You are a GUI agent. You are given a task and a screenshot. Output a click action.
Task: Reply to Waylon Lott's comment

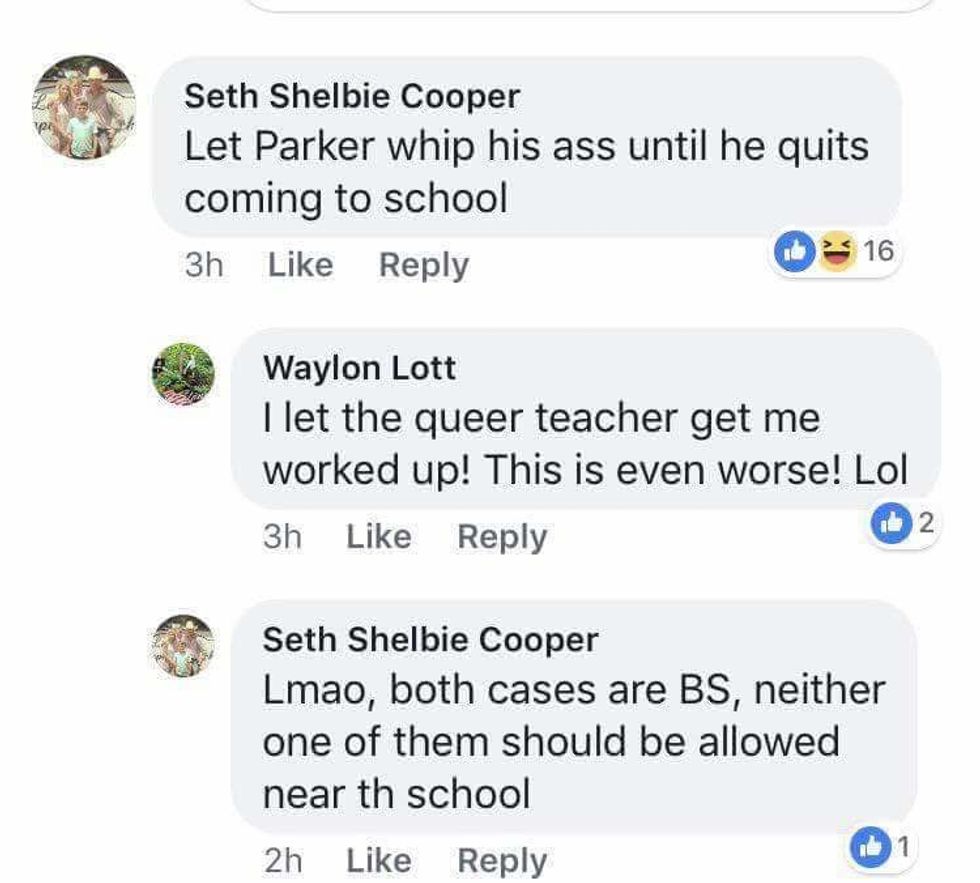[502, 537]
